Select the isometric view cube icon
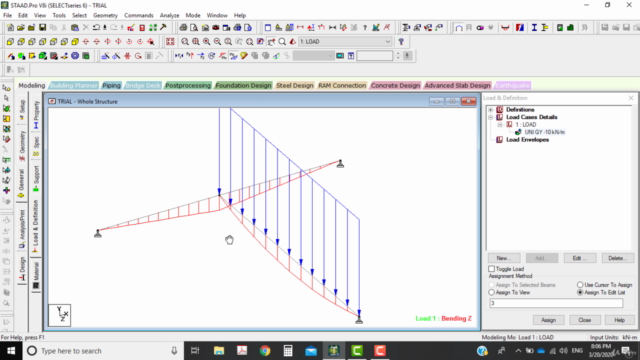The image size is (640, 360). (x=75, y=42)
